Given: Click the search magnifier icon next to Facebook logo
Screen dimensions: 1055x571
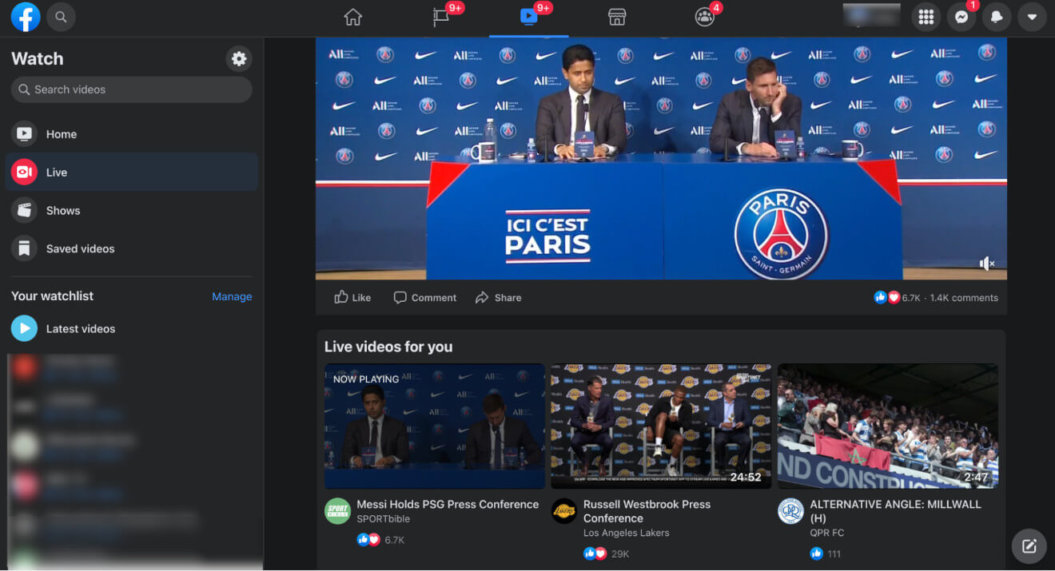Looking at the screenshot, I should click(61, 17).
